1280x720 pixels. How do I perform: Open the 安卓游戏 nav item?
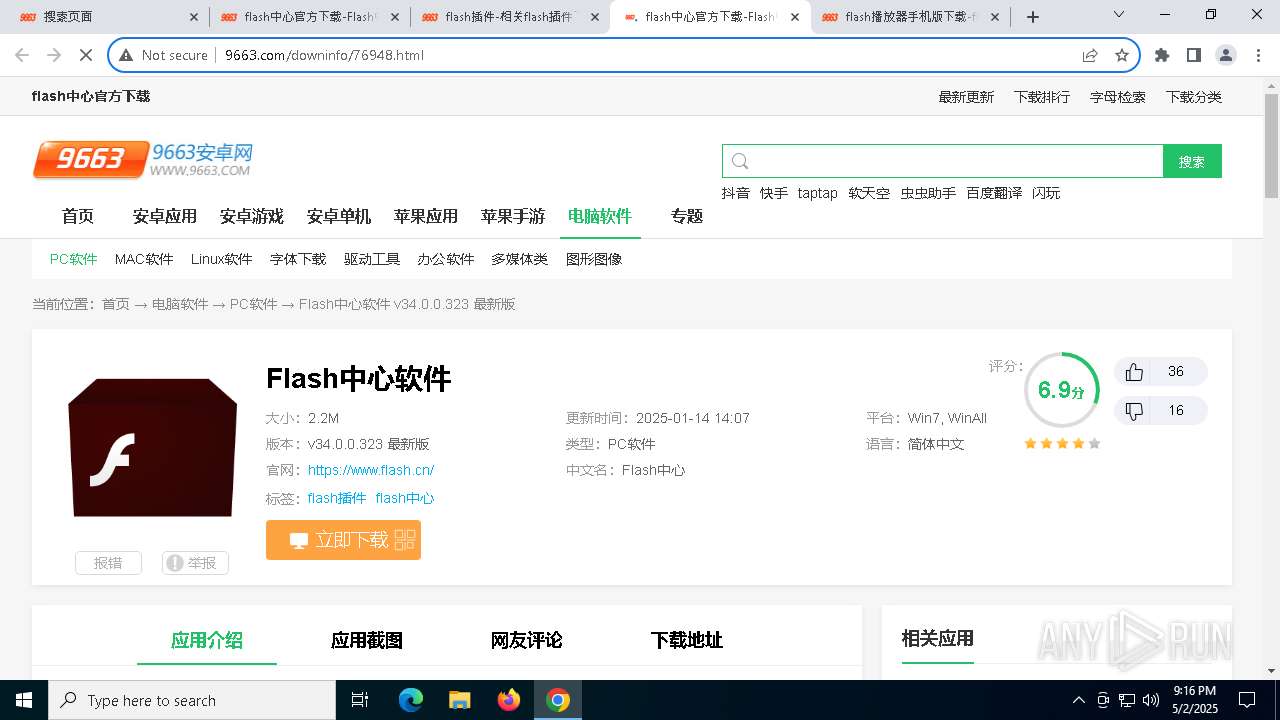(x=252, y=216)
